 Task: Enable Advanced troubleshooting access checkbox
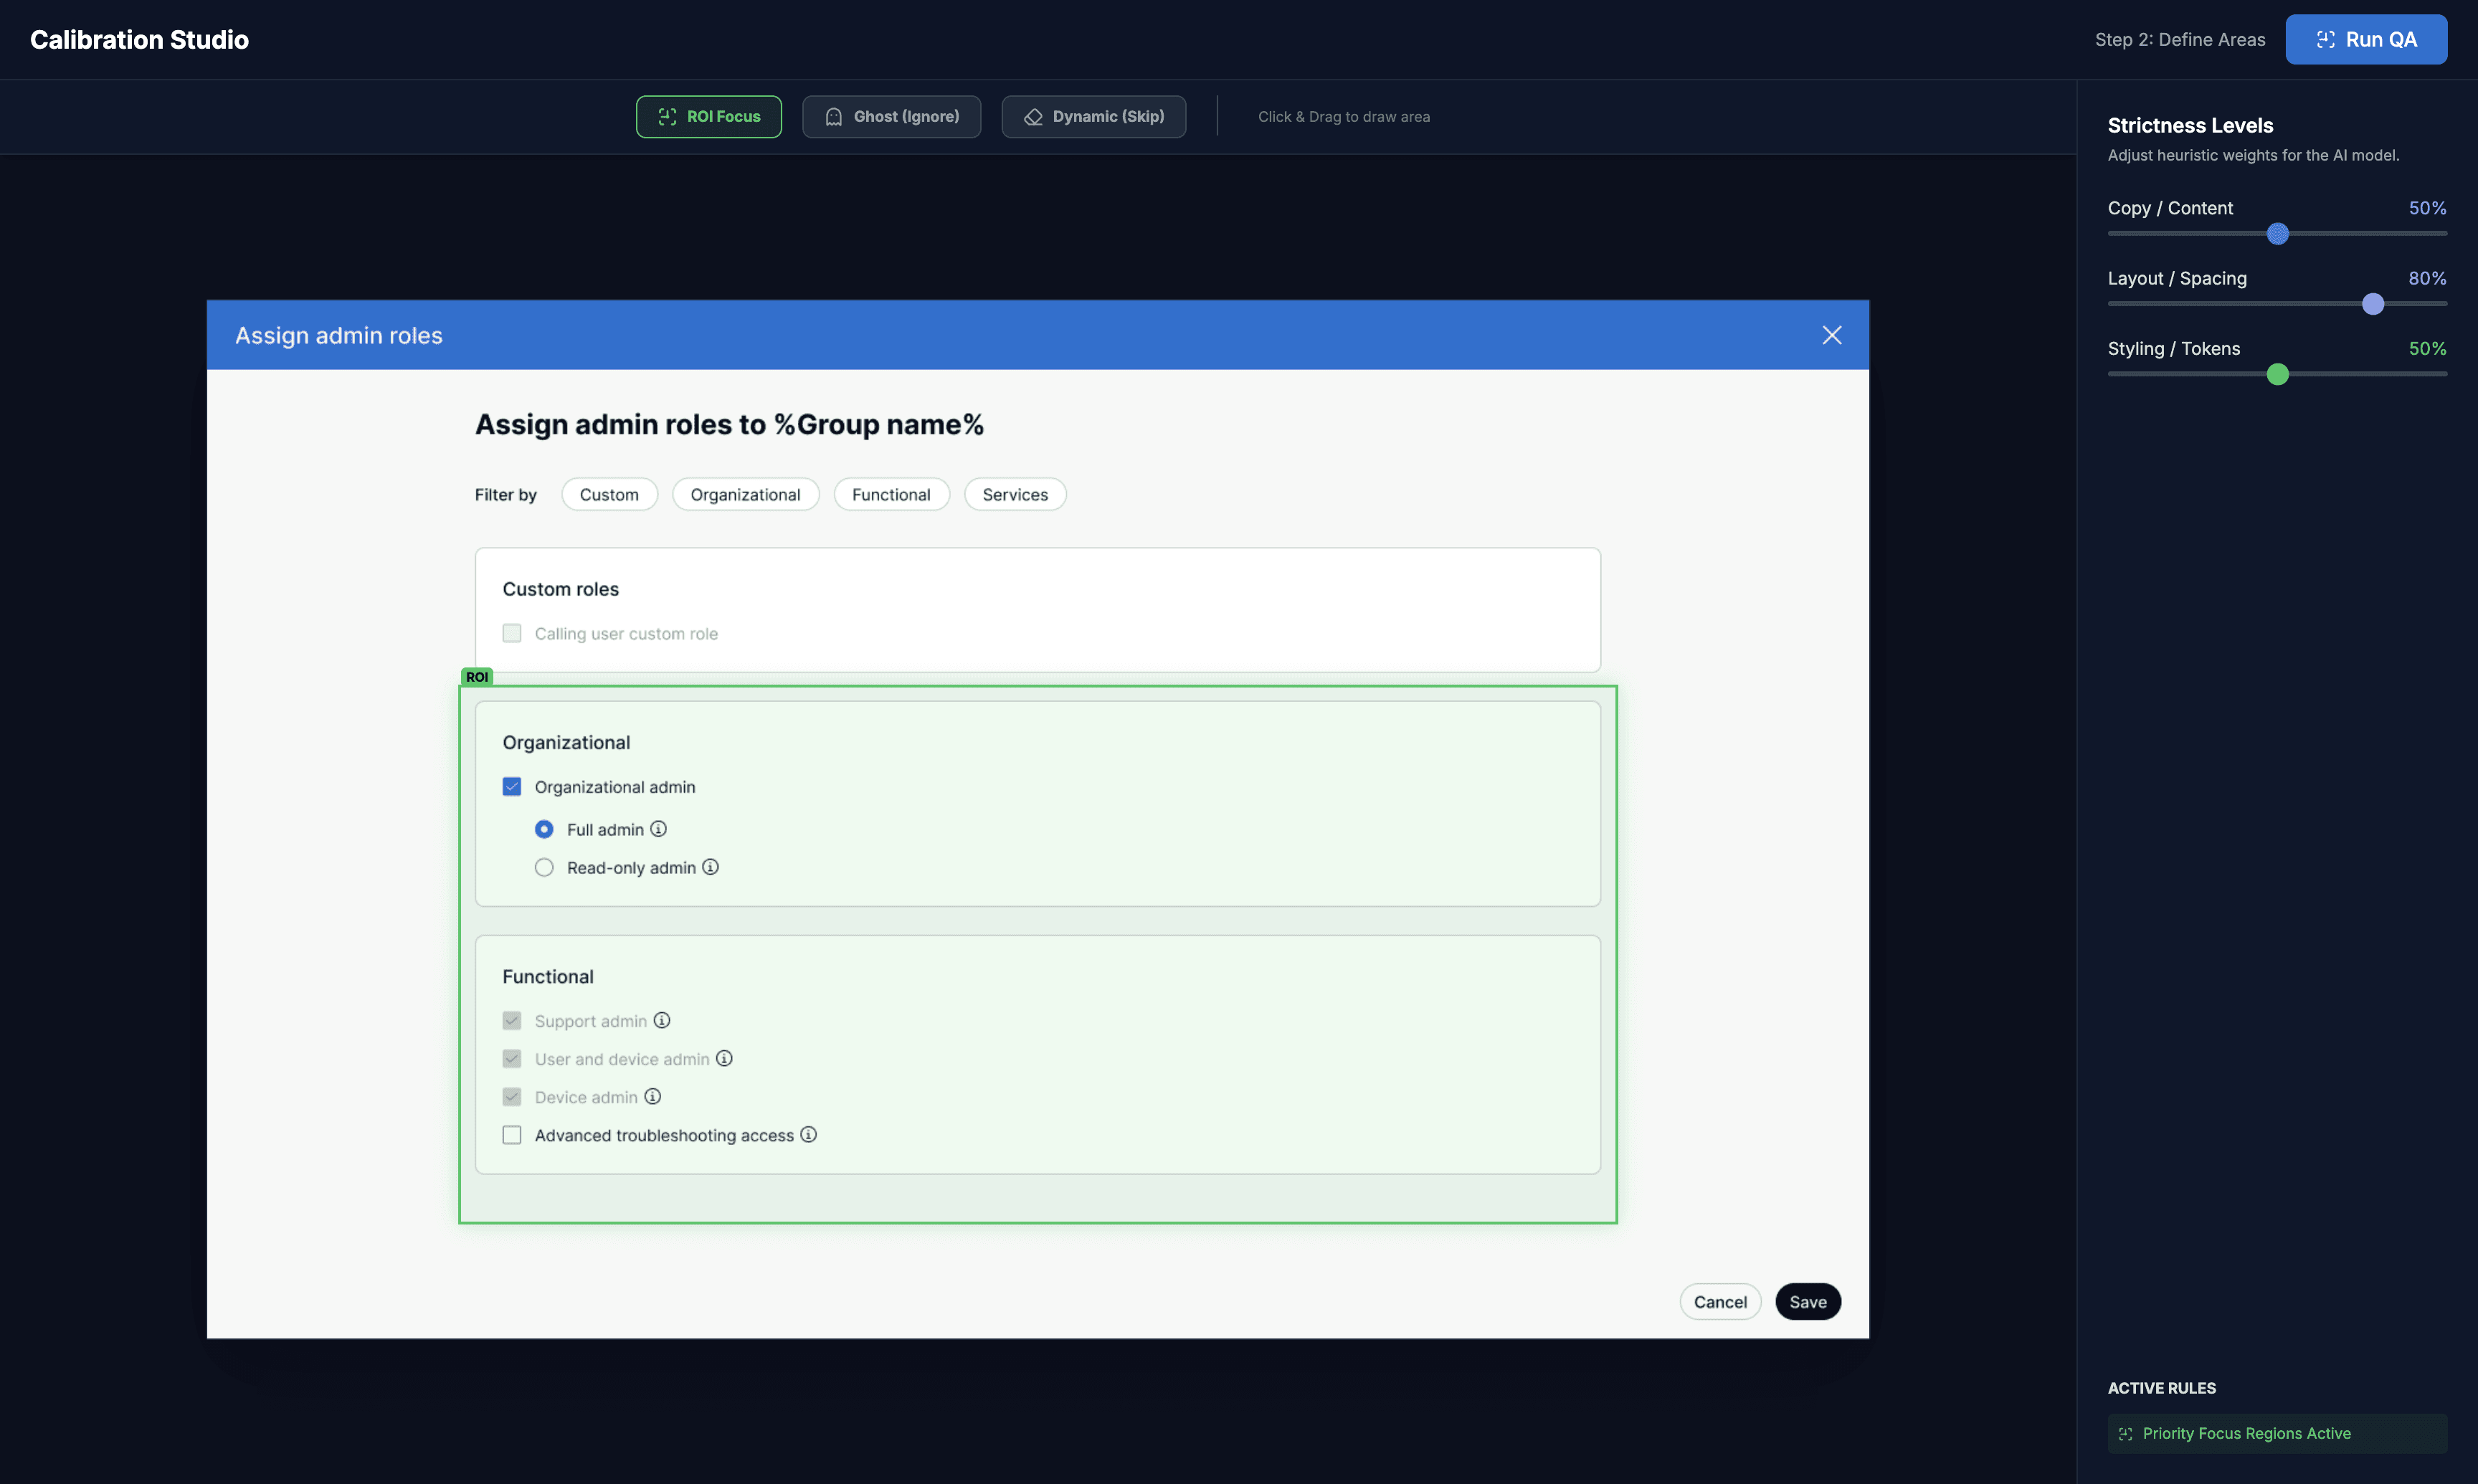point(512,1135)
